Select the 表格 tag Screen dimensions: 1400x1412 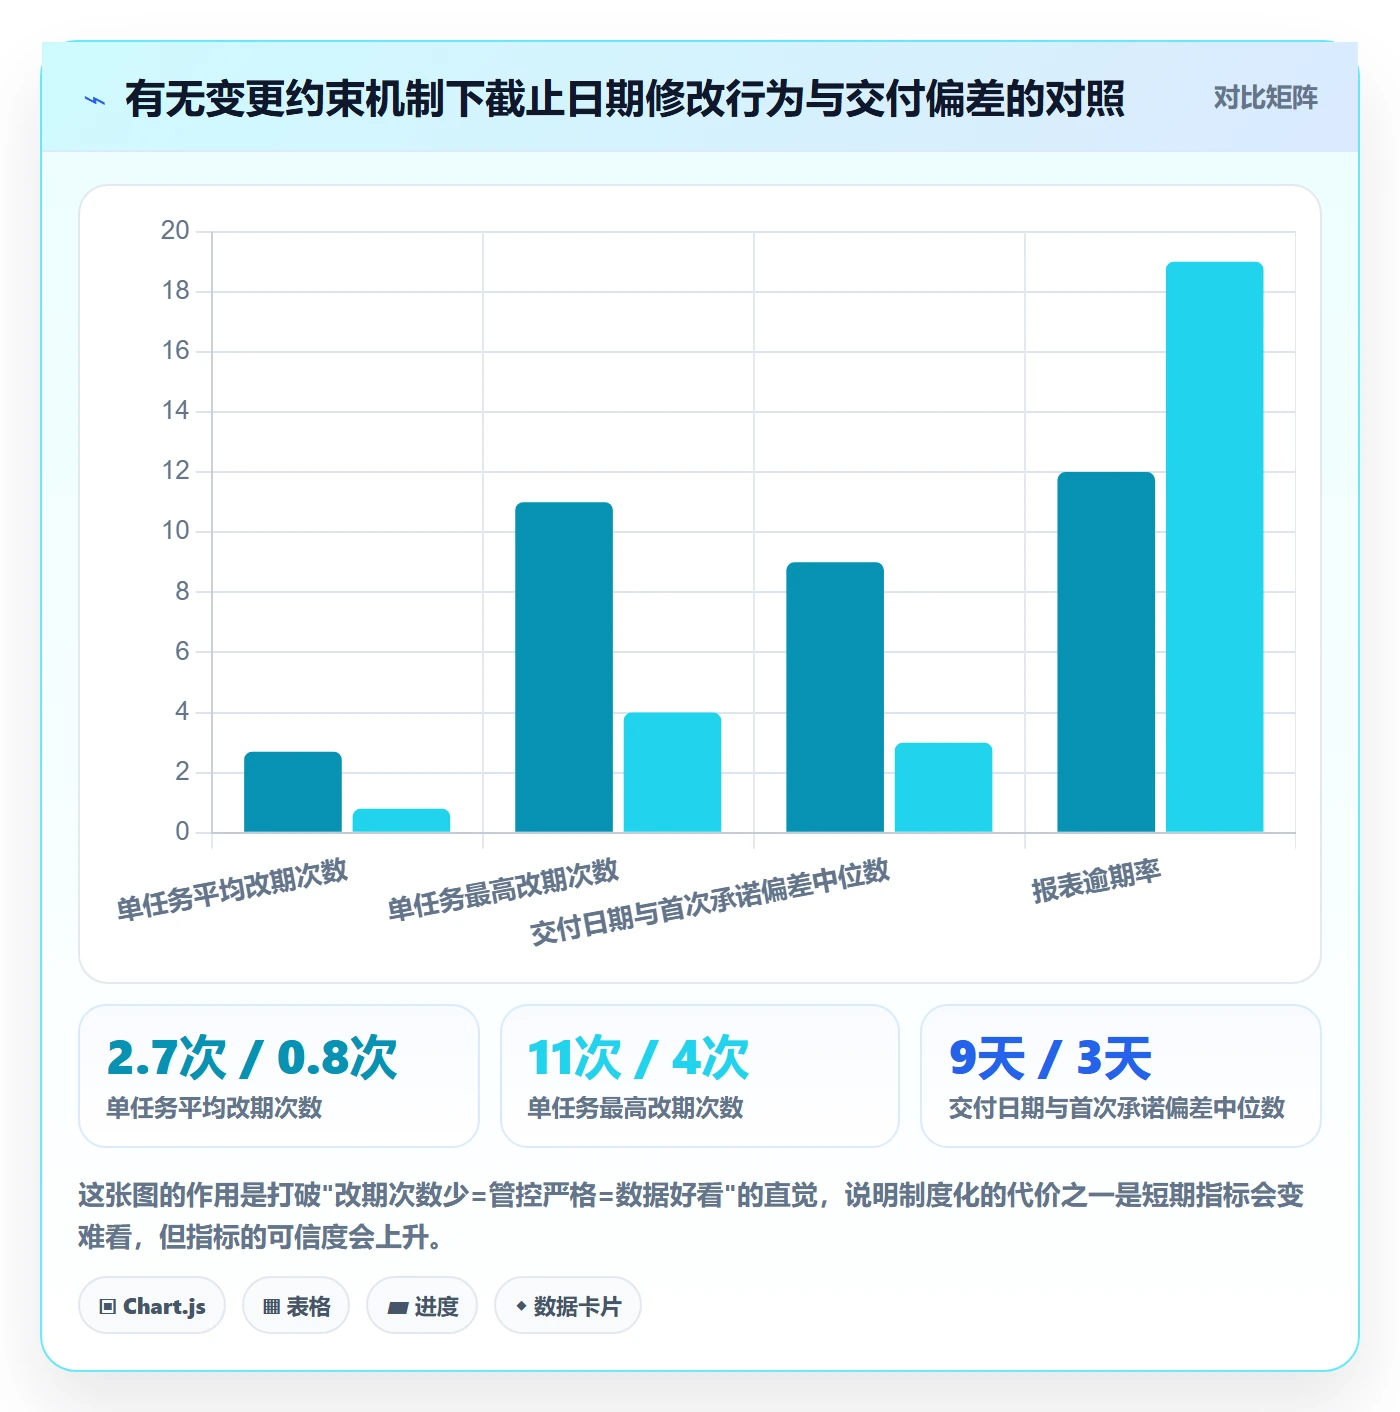click(x=296, y=1306)
